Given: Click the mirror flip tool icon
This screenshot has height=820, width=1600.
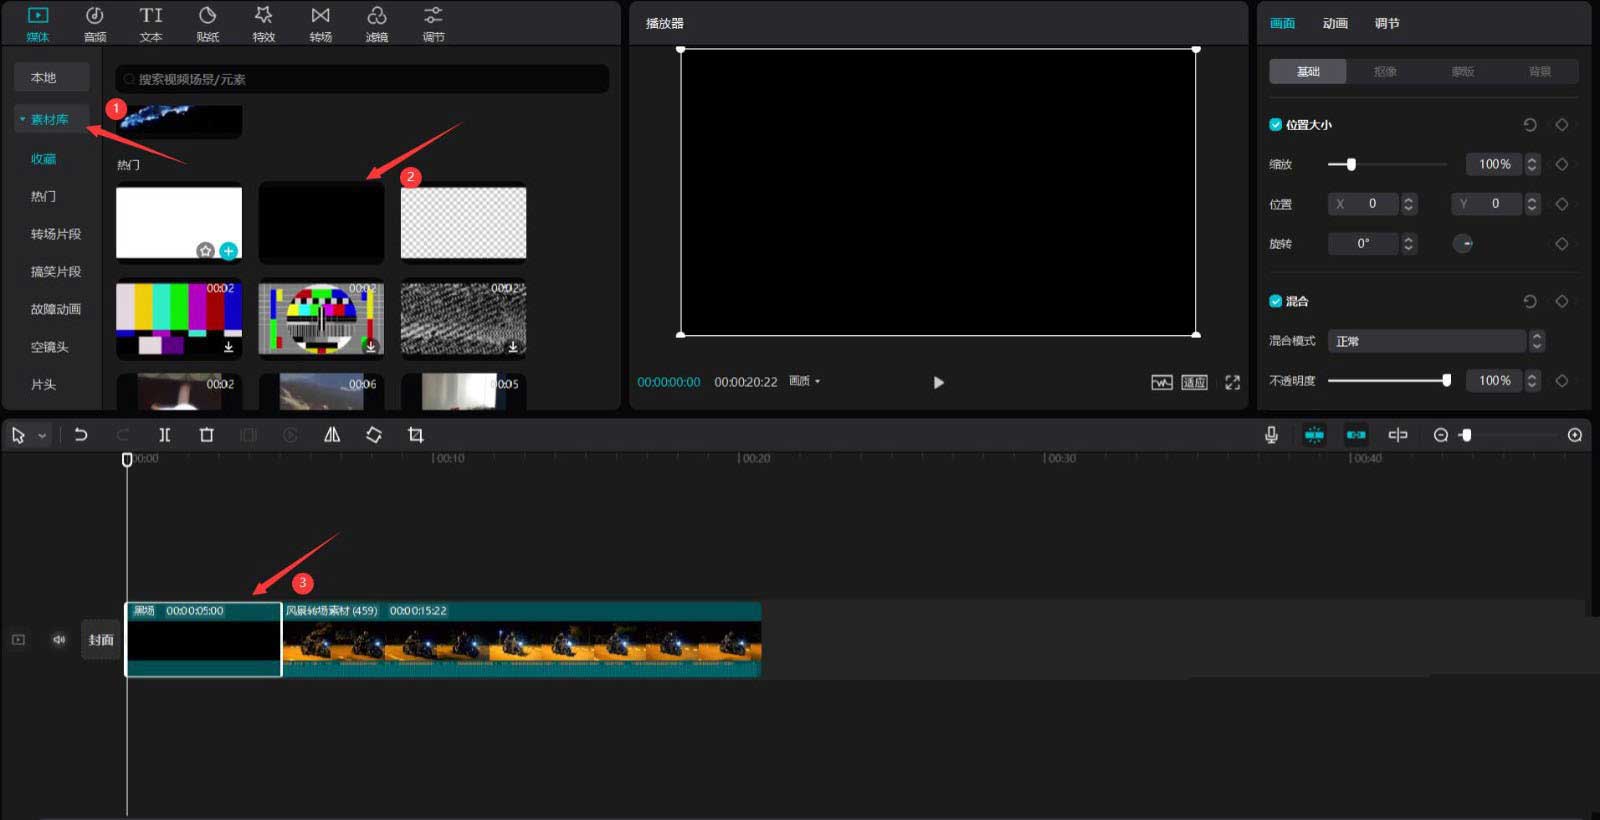Looking at the screenshot, I should click(332, 435).
